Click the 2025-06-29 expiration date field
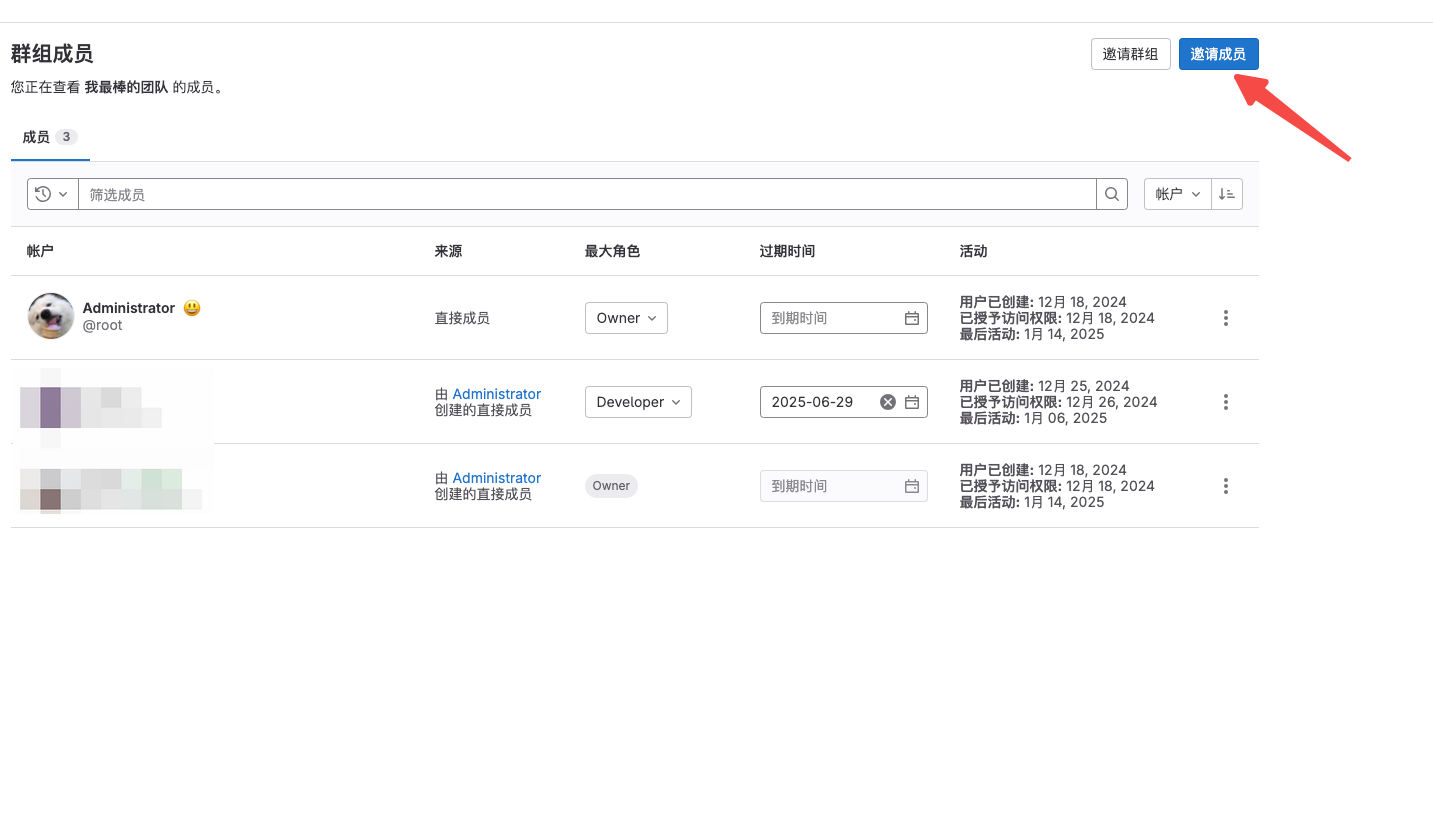Viewport: 1433px width, 835px height. point(820,402)
